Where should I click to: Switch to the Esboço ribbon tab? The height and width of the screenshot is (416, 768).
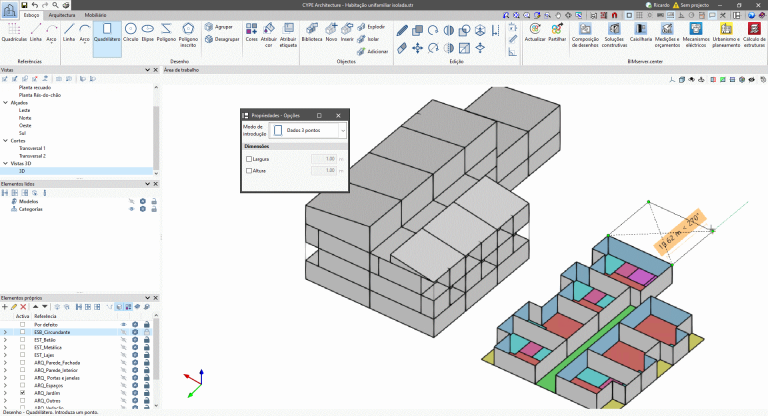pyautogui.click(x=31, y=15)
